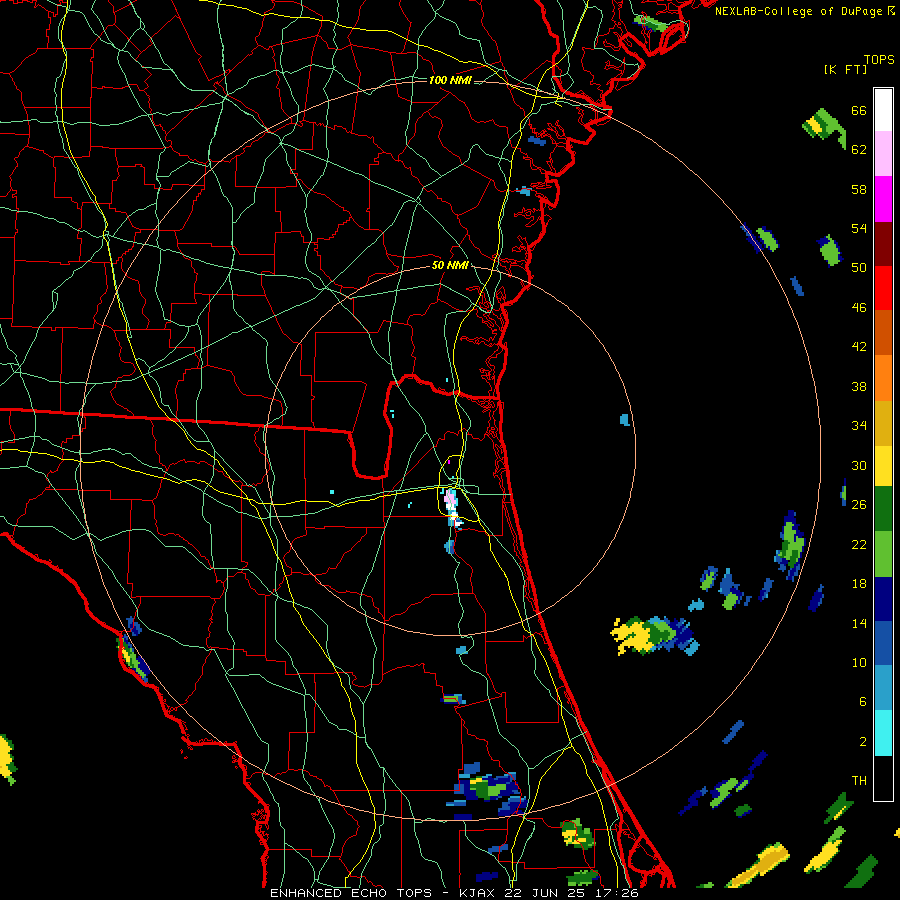Choose the bright orange legend swatch
Image resolution: width=900 pixels, height=900 pixels.
(x=883, y=378)
